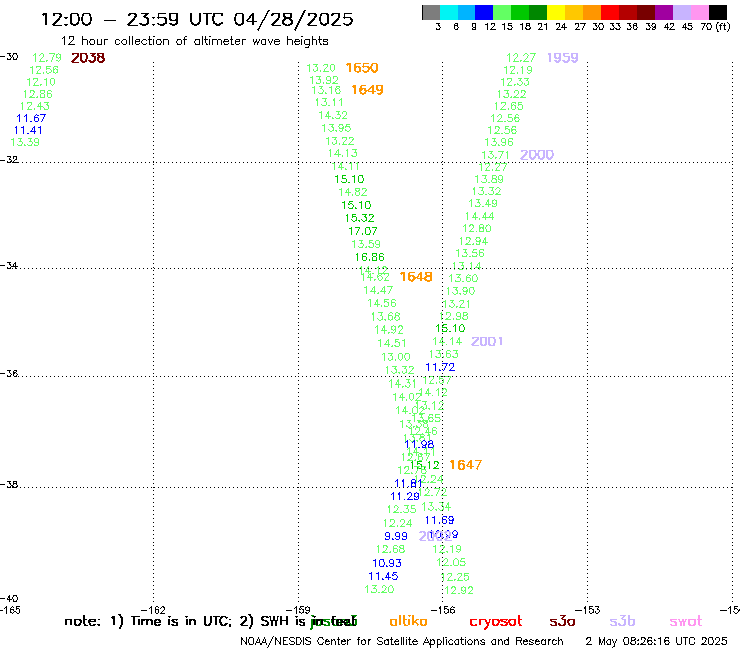This screenshot has width=740, height=650.
Task: Click the wave height value '13.39'
Action: click(25, 142)
